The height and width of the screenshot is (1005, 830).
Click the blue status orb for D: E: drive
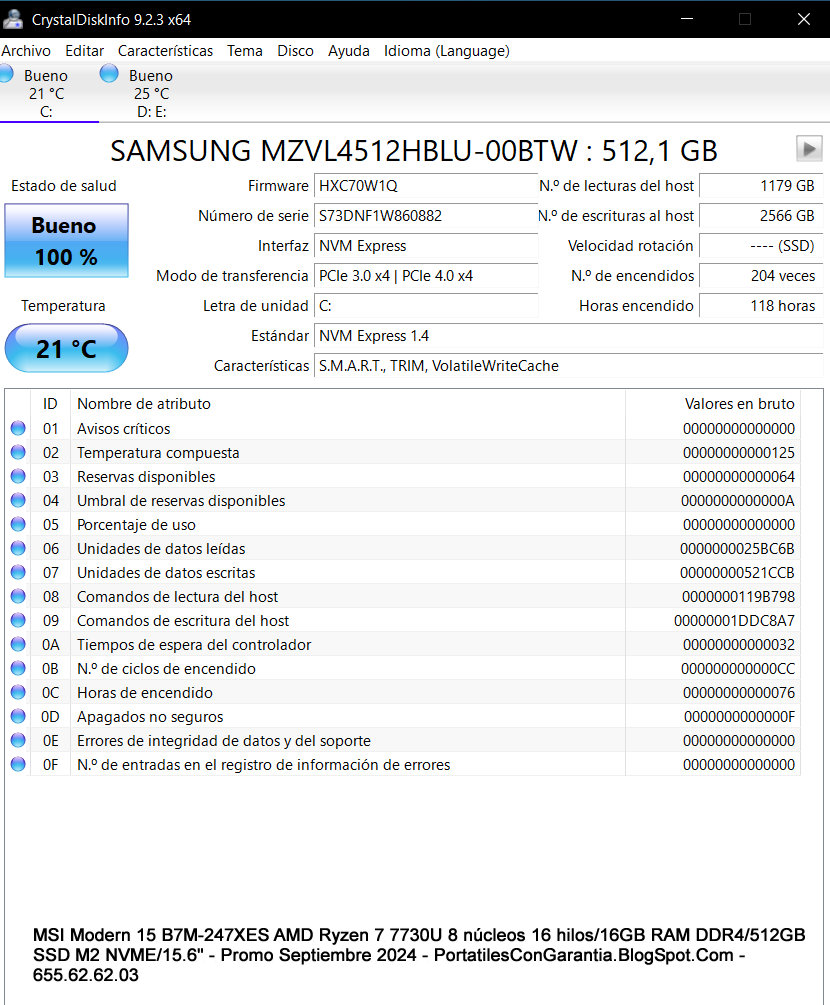pos(109,74)
